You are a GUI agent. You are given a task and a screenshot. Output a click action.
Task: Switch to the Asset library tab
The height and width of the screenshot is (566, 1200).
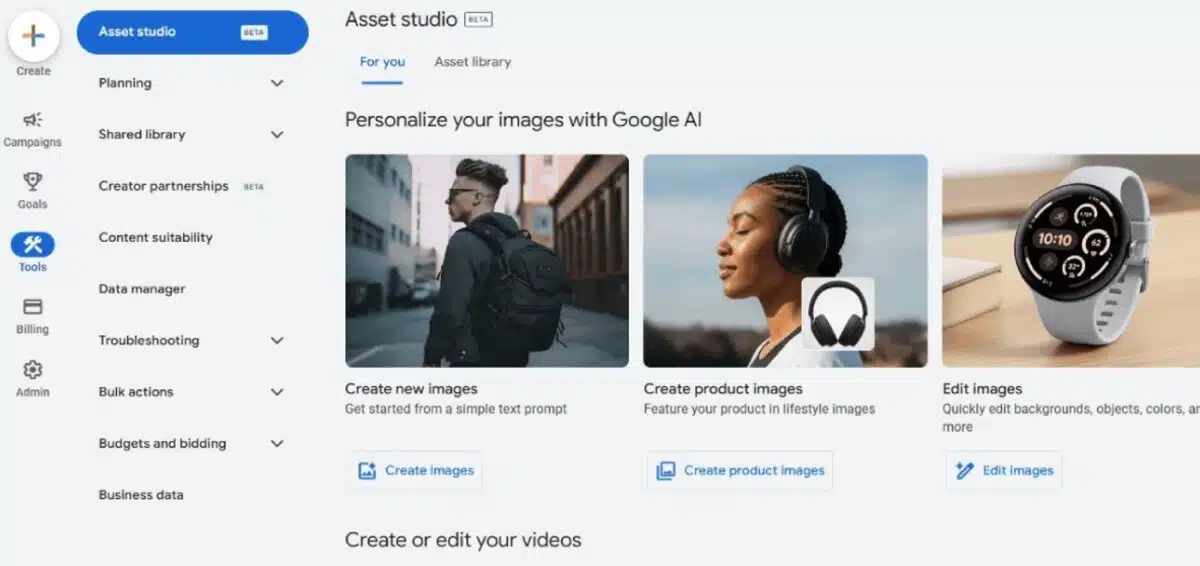coord(472,62)
